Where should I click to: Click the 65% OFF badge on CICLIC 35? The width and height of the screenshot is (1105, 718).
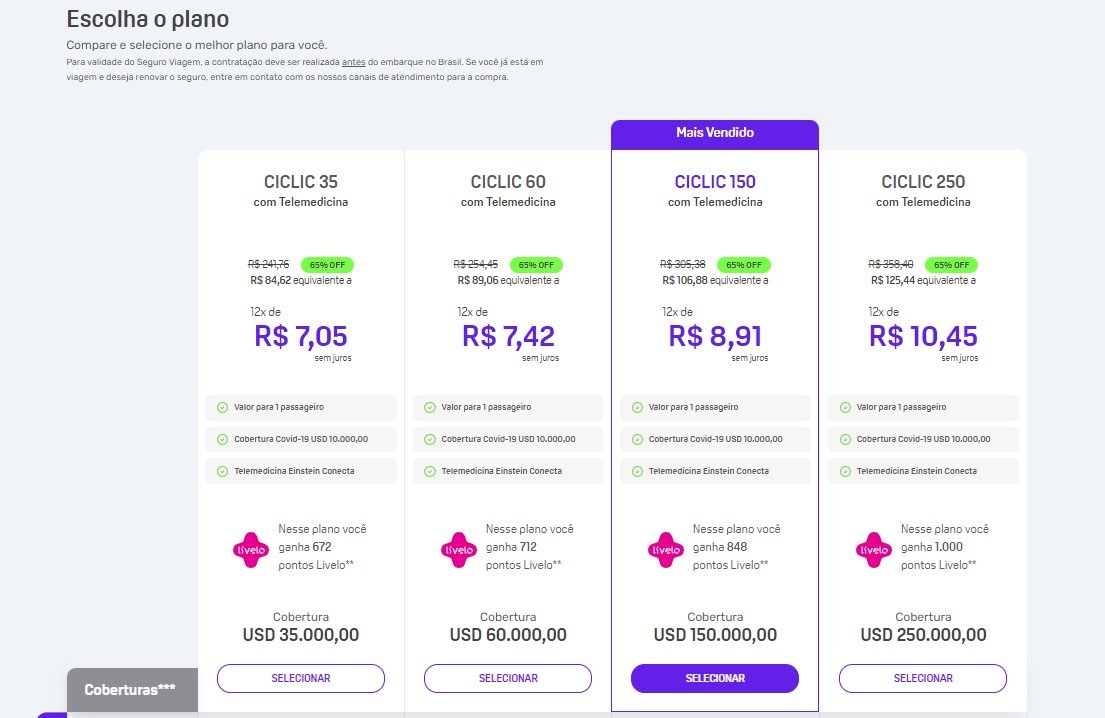pos(328,265)
